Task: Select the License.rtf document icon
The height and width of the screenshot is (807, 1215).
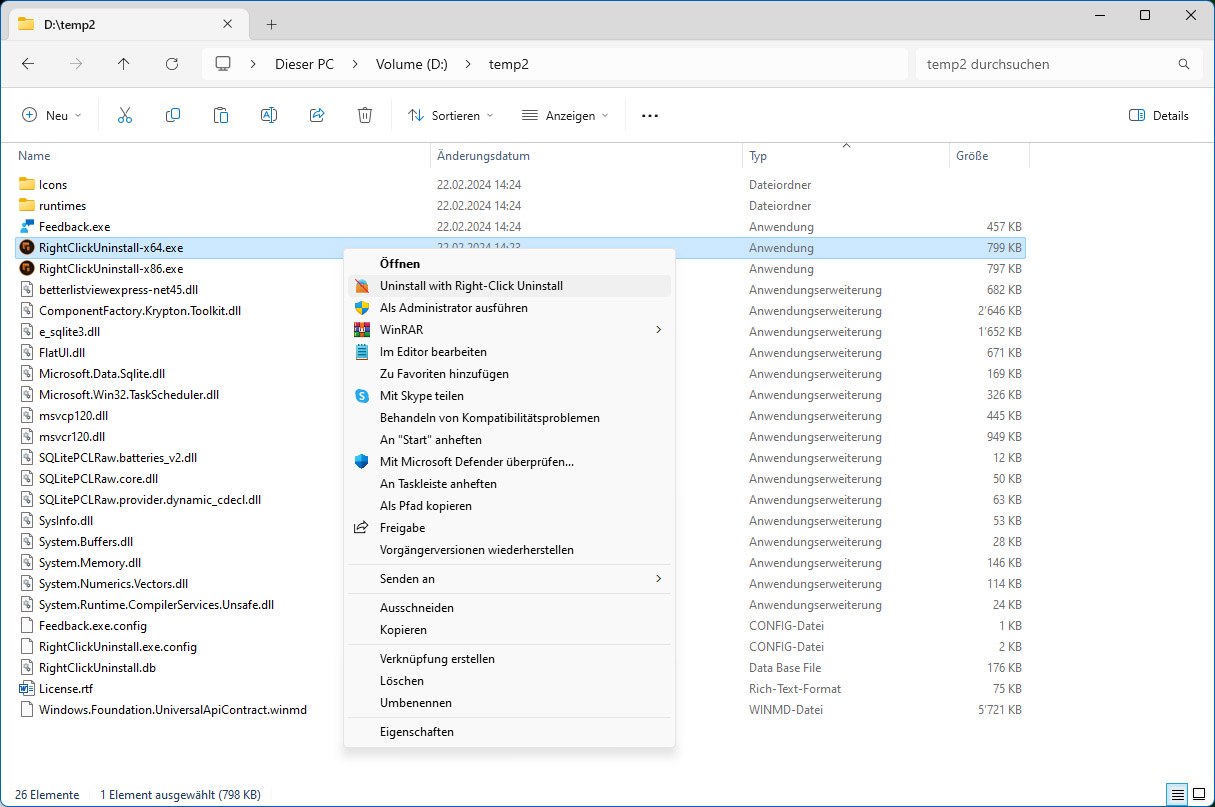Action: click(x=27, y=689)
